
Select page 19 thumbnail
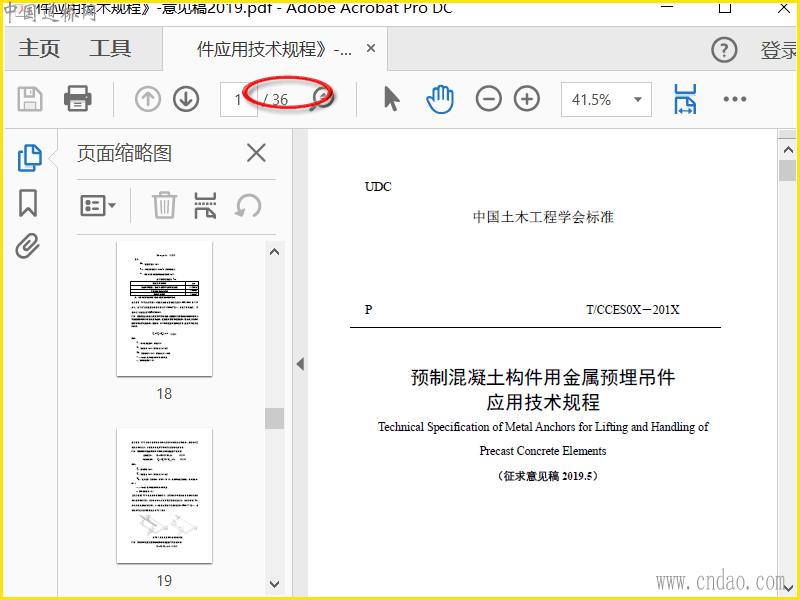[164, 495]
